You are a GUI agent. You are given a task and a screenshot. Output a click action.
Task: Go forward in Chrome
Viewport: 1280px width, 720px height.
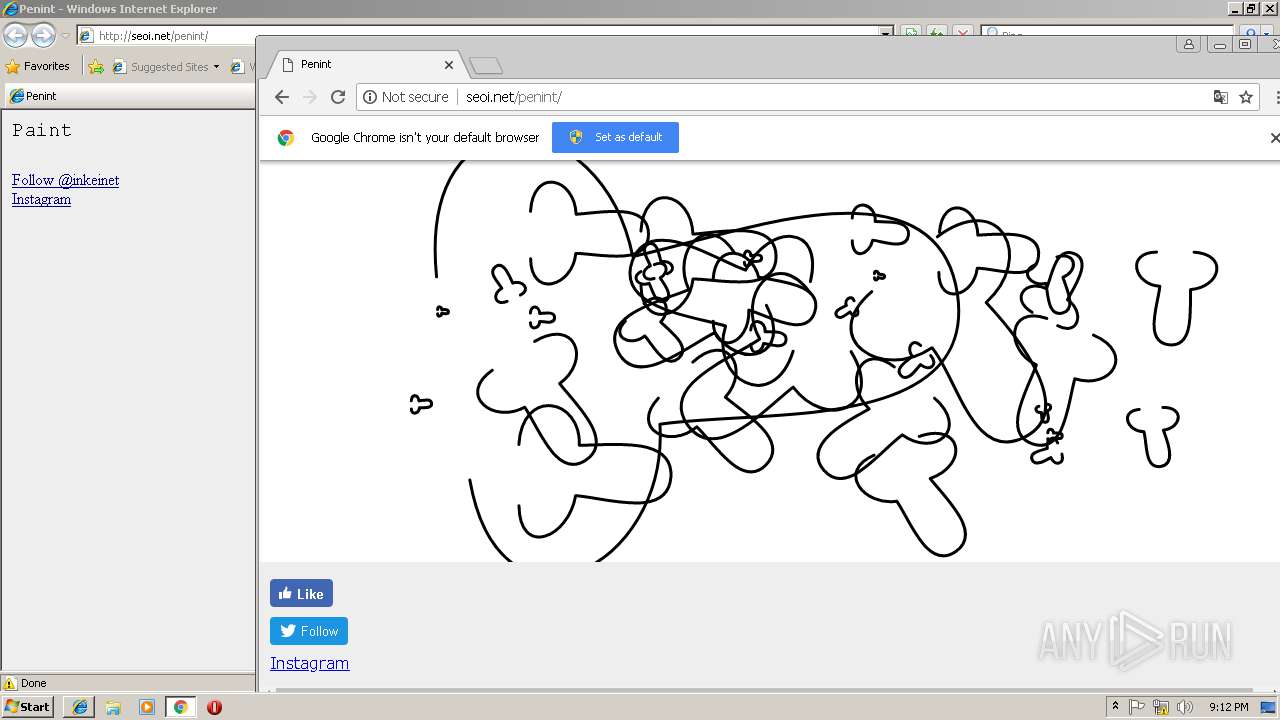pos(309,97)
